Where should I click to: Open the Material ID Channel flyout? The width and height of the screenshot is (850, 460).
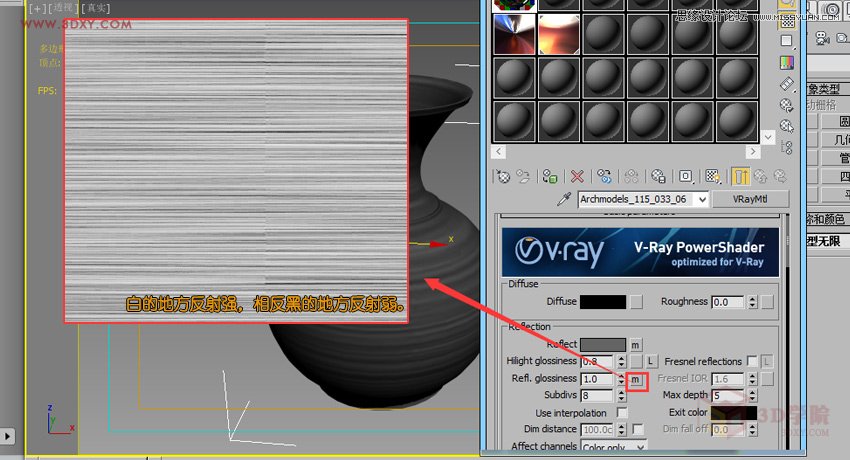686,177
